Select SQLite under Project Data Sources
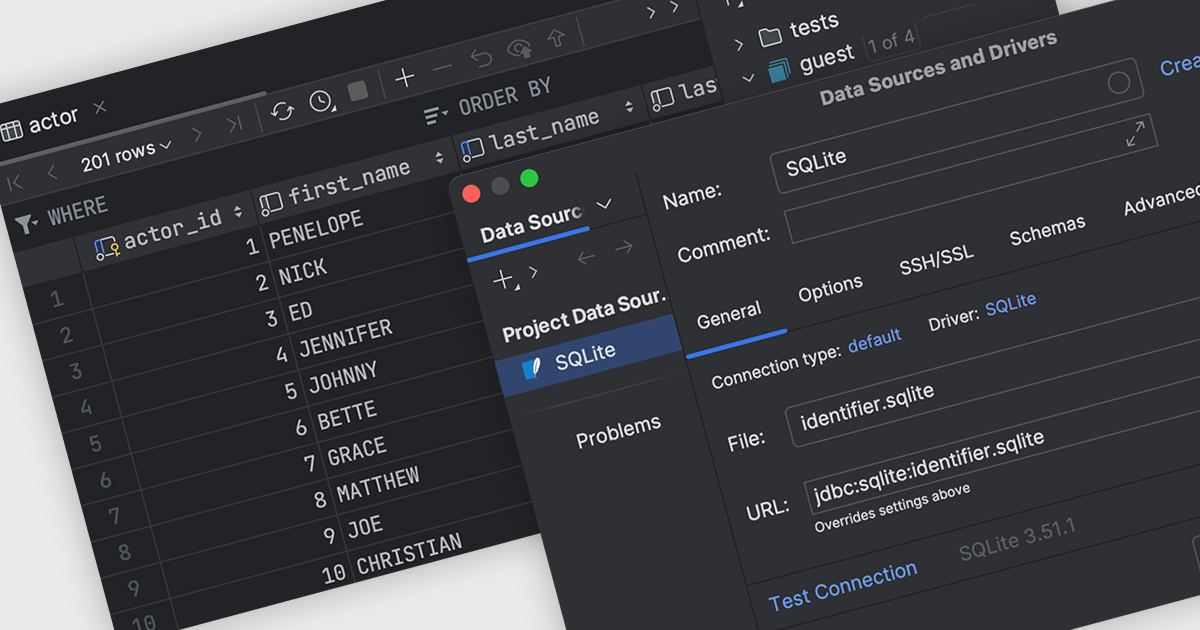The width and height of the screenshot is (1200, 630). [x=590, y=356]
